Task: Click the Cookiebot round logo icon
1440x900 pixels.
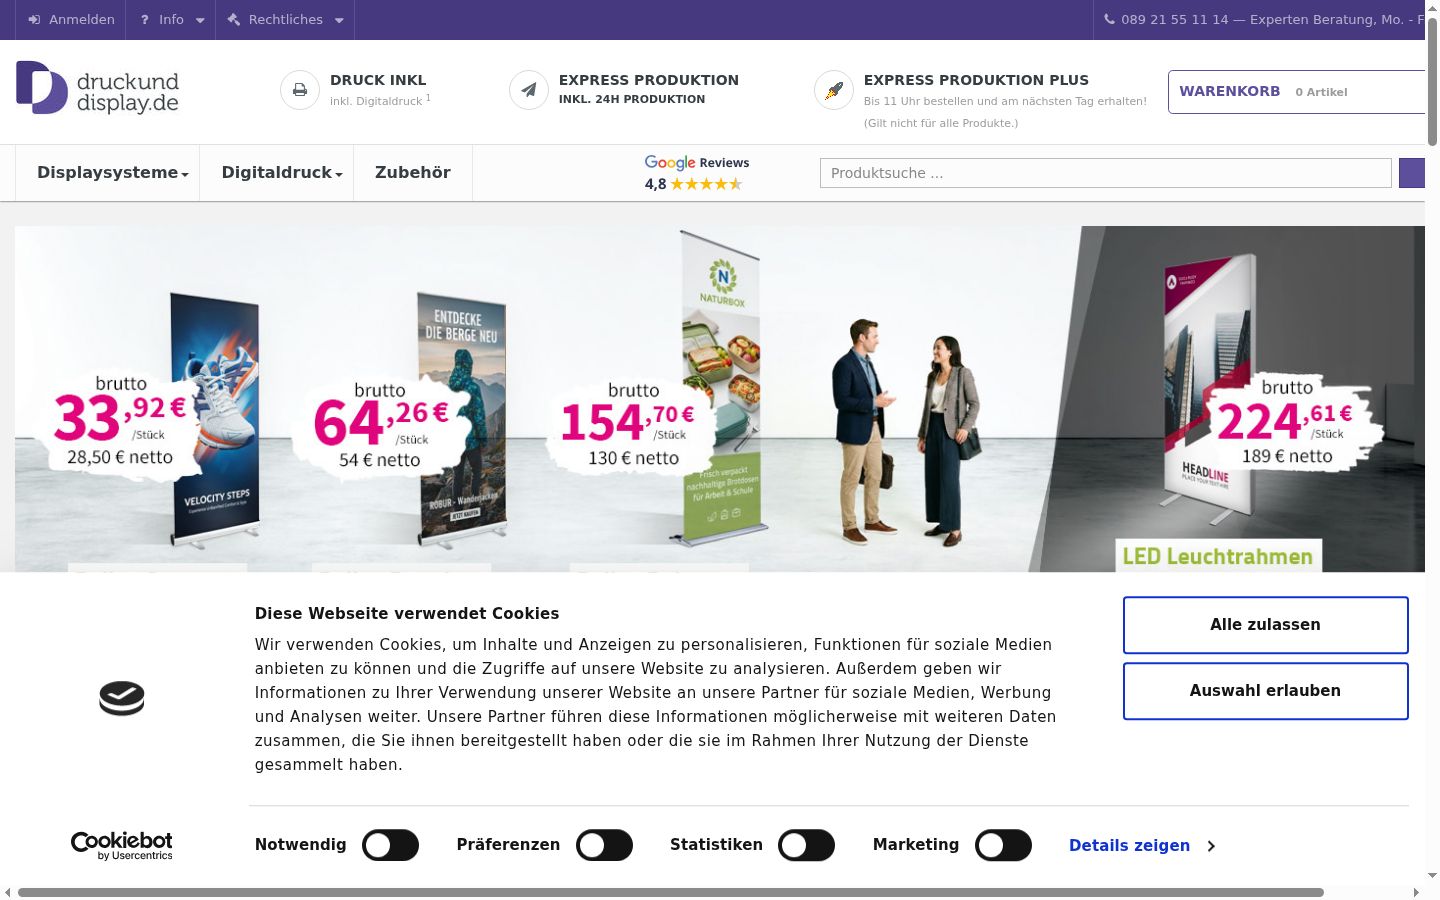Action: (122, 698)
